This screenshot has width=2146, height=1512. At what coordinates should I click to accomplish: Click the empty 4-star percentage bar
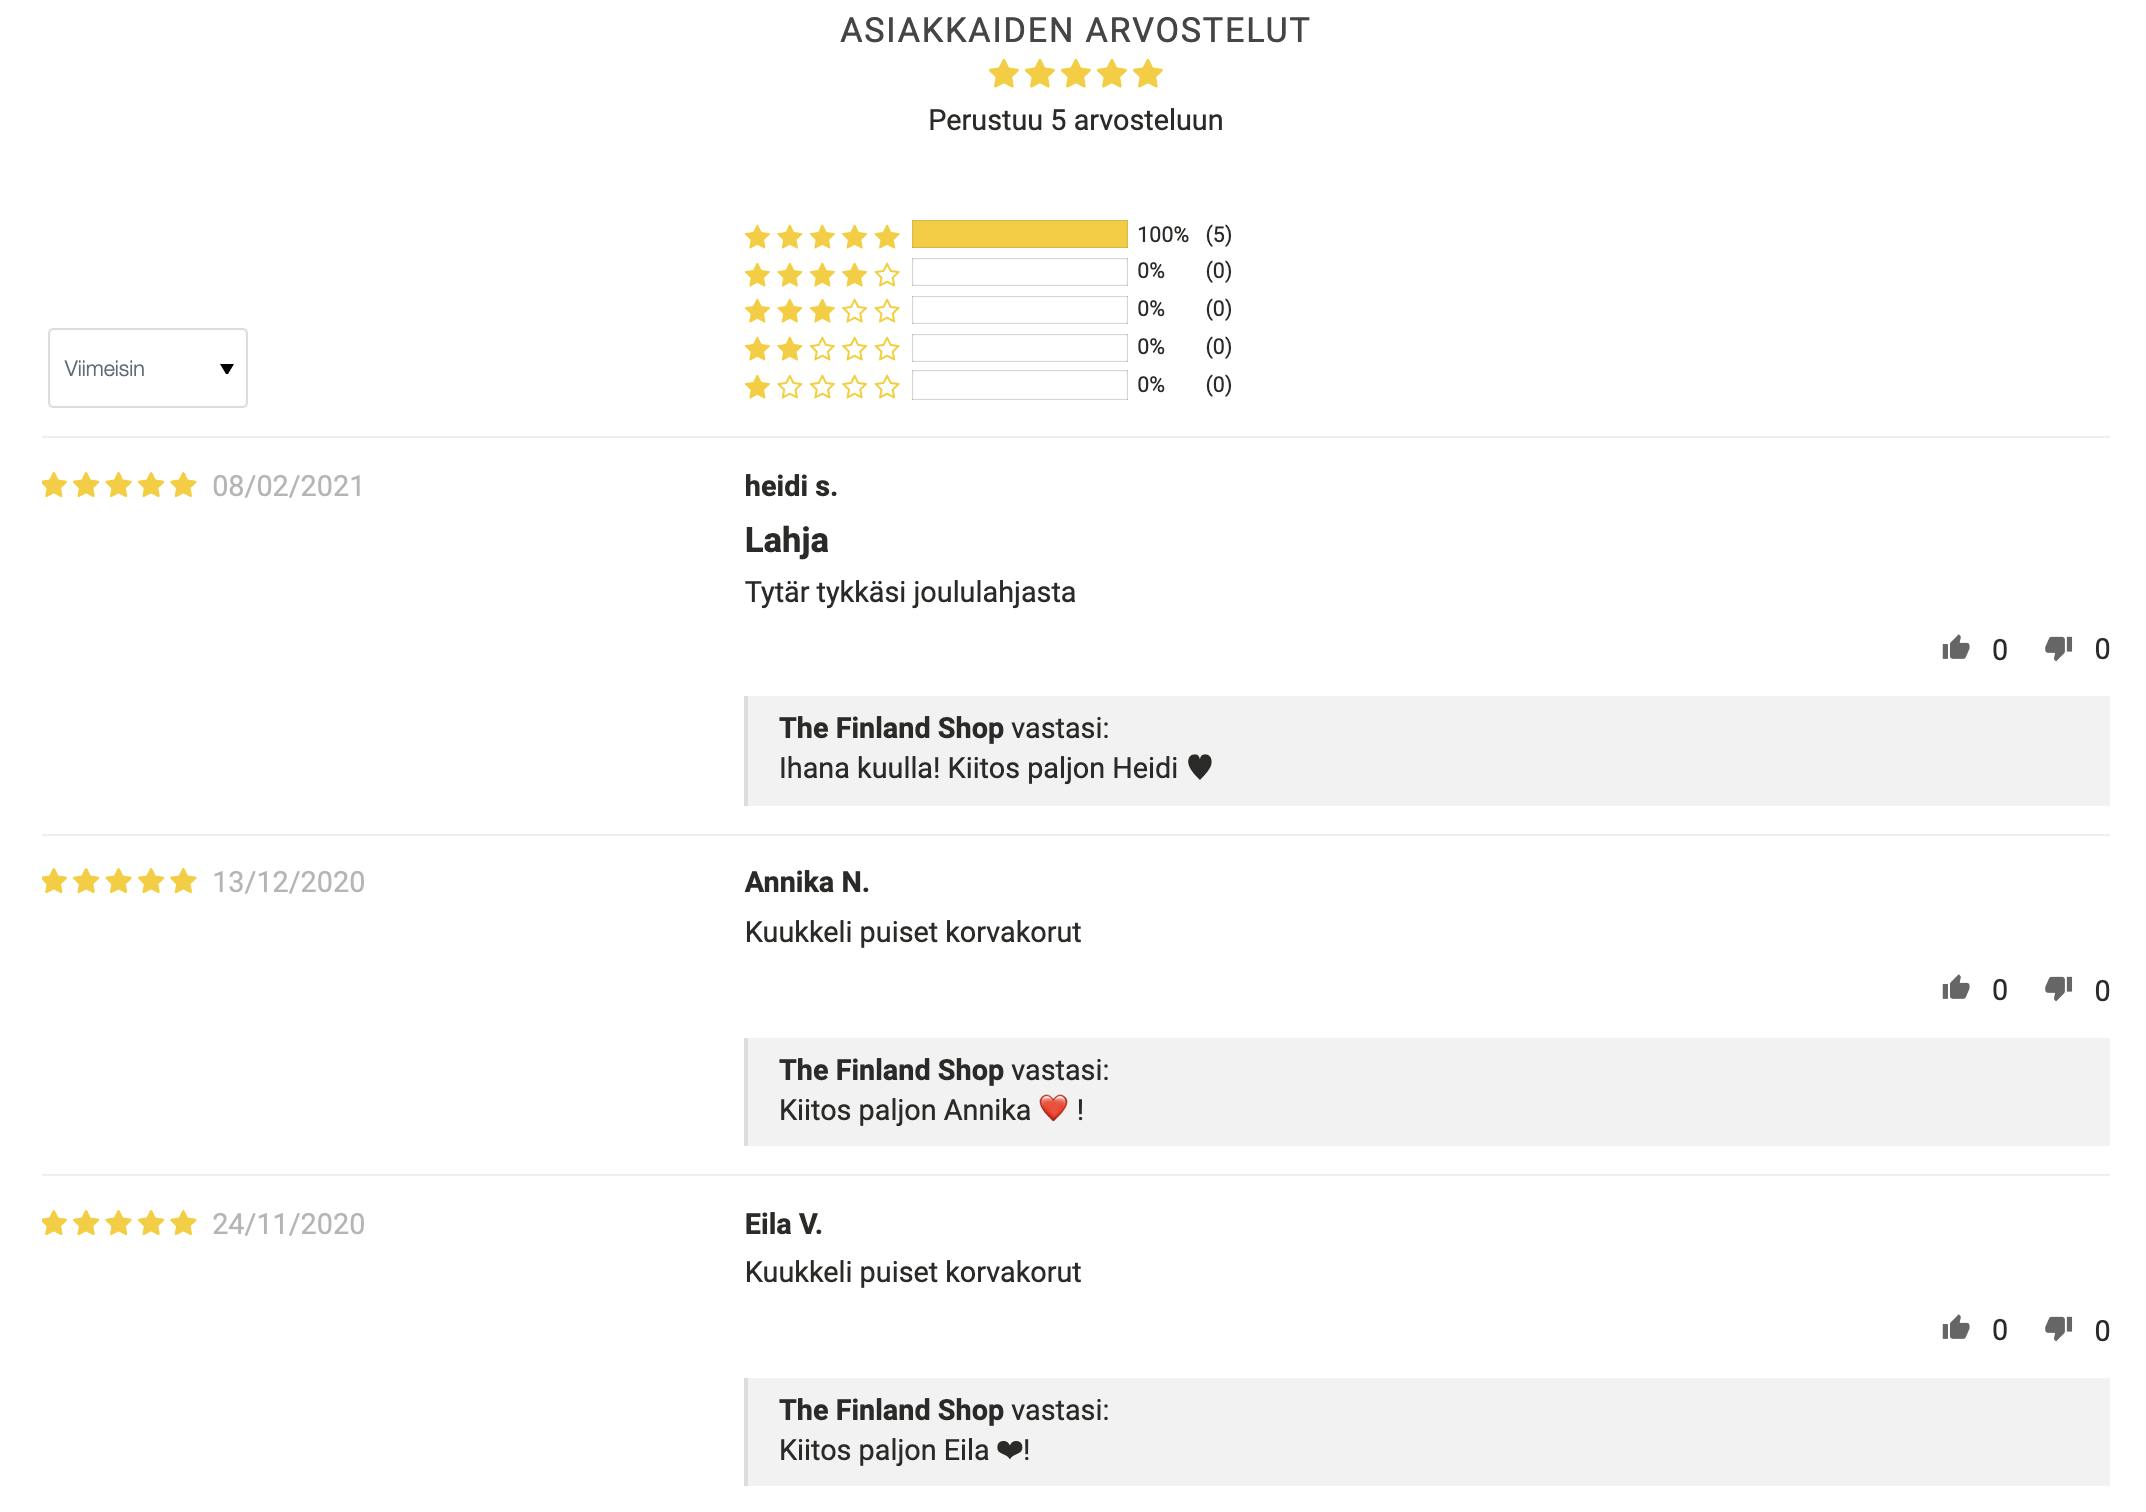[x=1019, y=272]
